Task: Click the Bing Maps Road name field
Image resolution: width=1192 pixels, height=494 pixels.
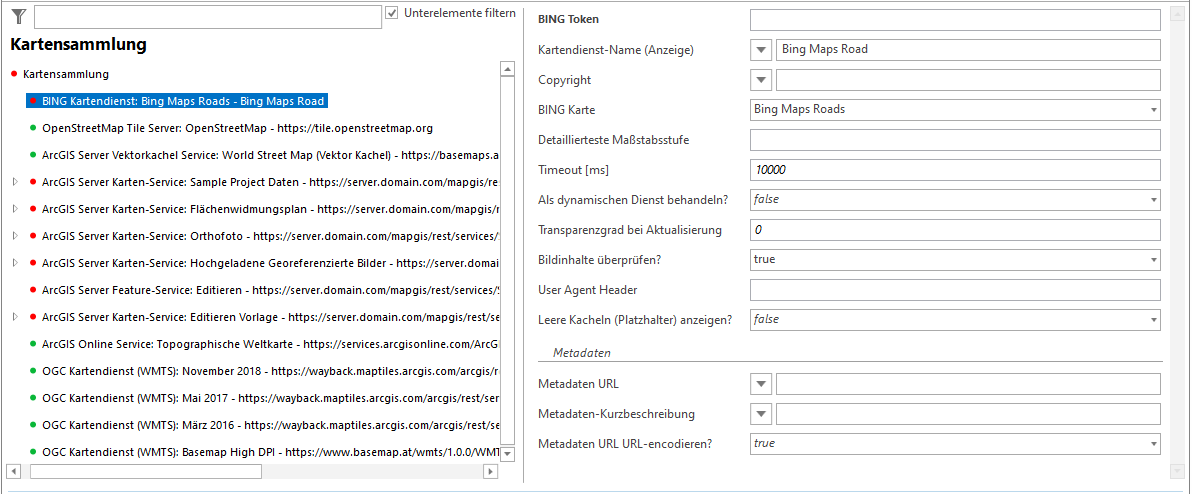Action: [x=968, y=50]
